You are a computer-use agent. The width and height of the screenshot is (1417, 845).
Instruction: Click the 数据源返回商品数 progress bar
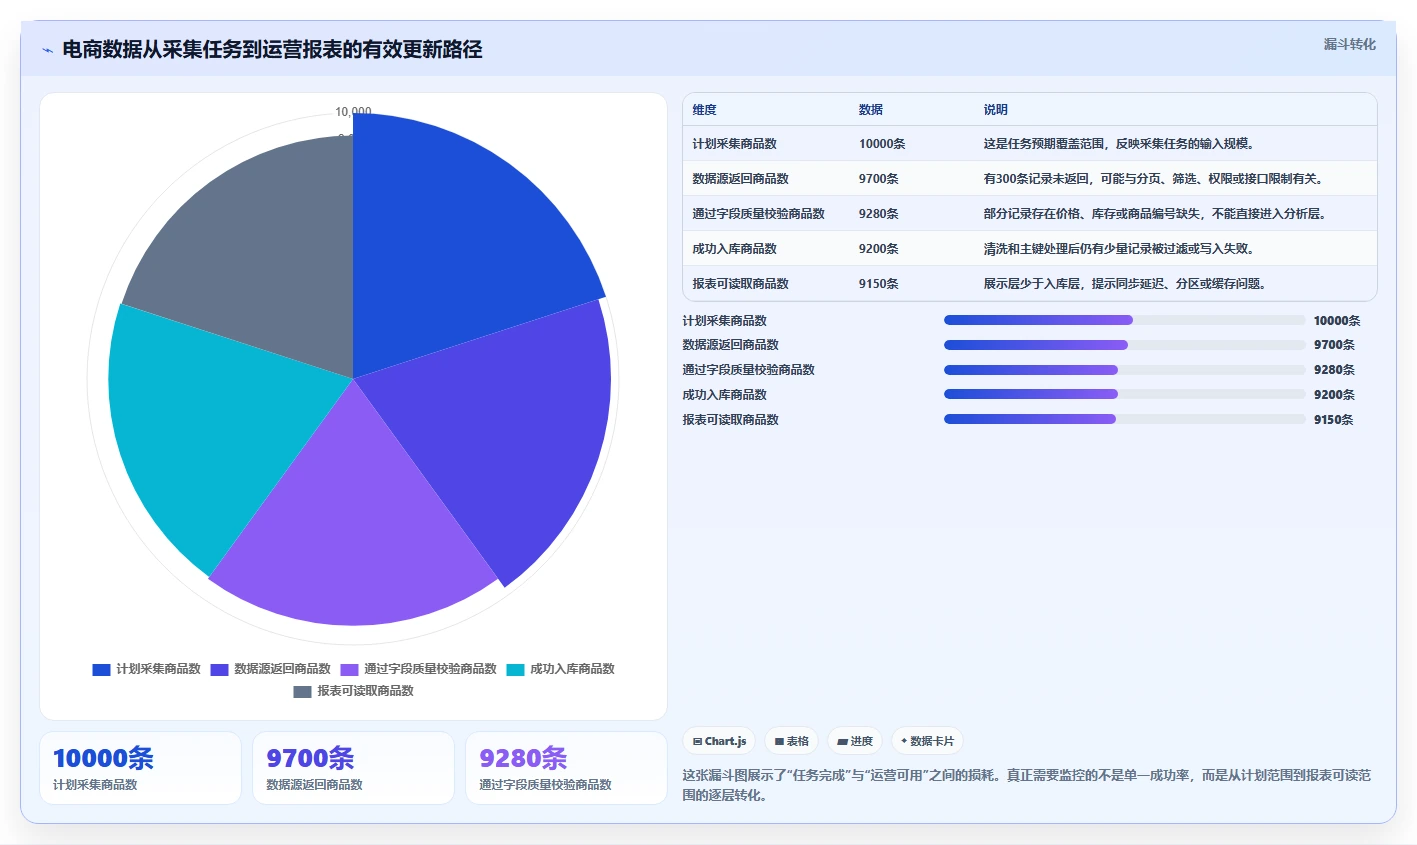tap(1125, 345)
